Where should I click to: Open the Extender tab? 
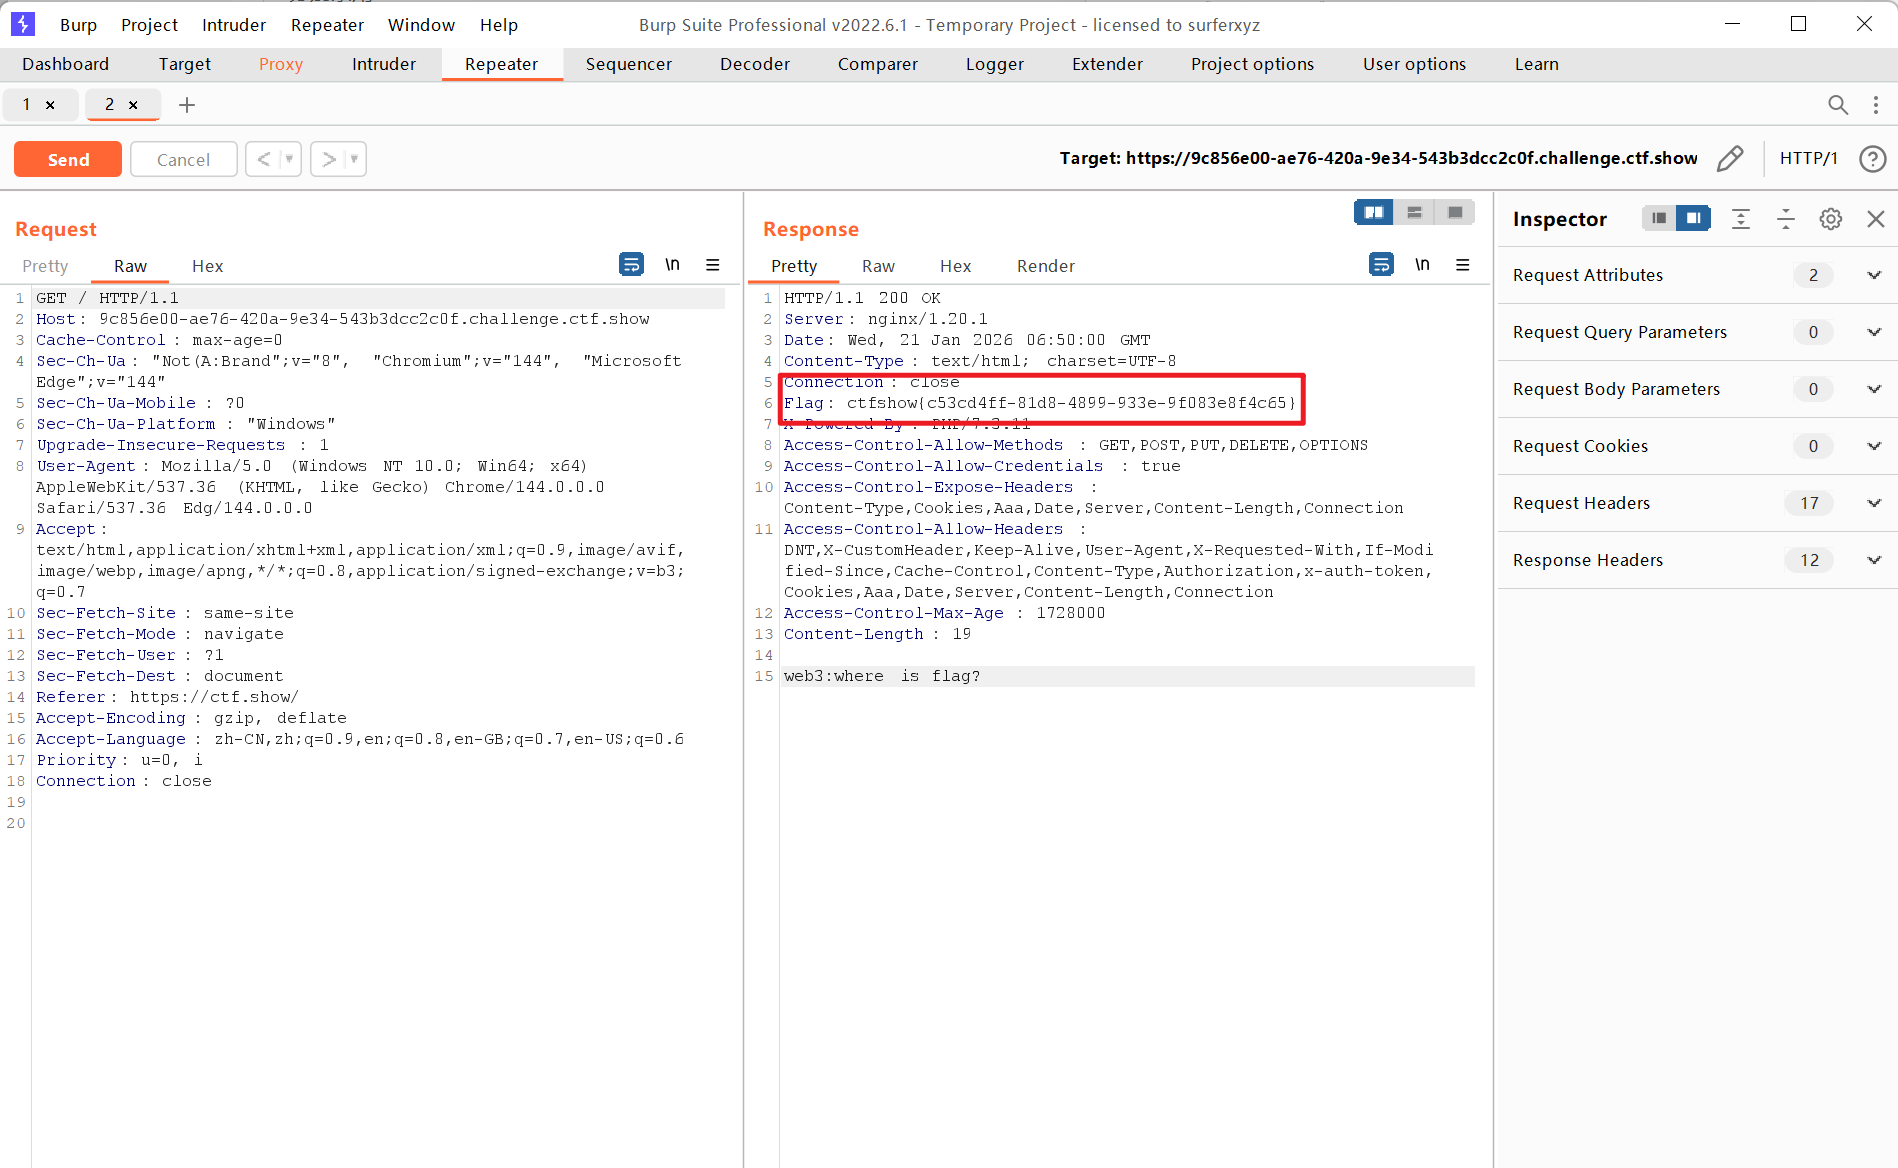coord(1107,64)
